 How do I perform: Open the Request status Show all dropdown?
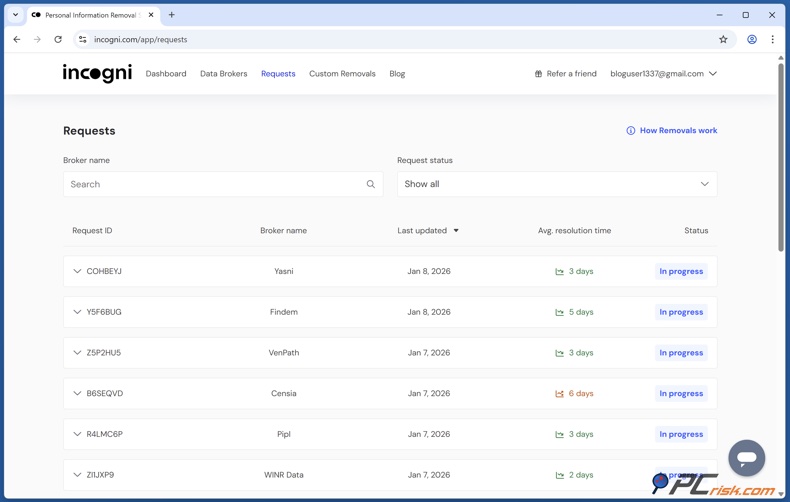557,184
